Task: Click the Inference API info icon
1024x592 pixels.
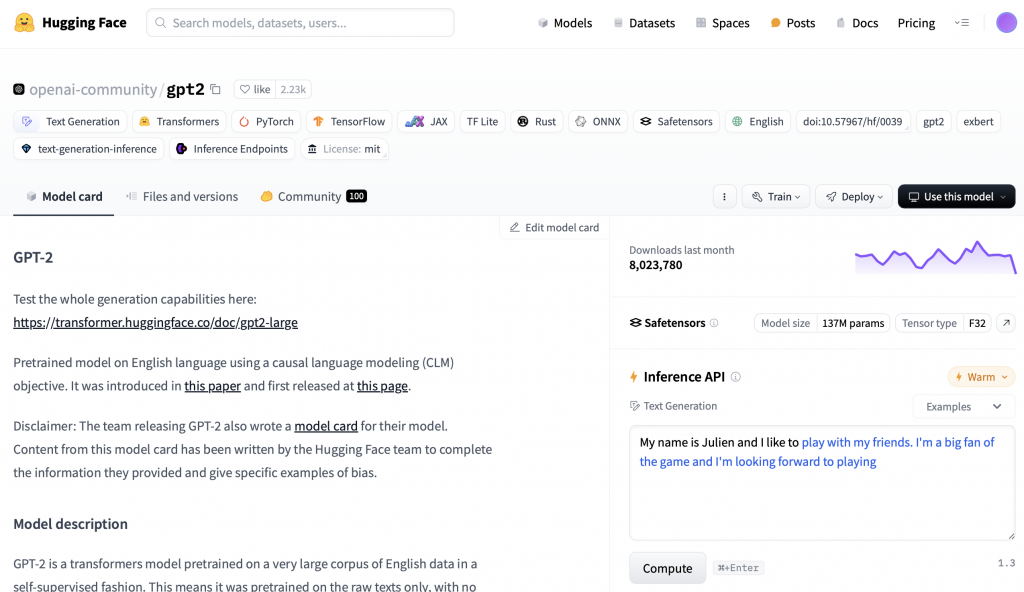Action: (735, 377)
